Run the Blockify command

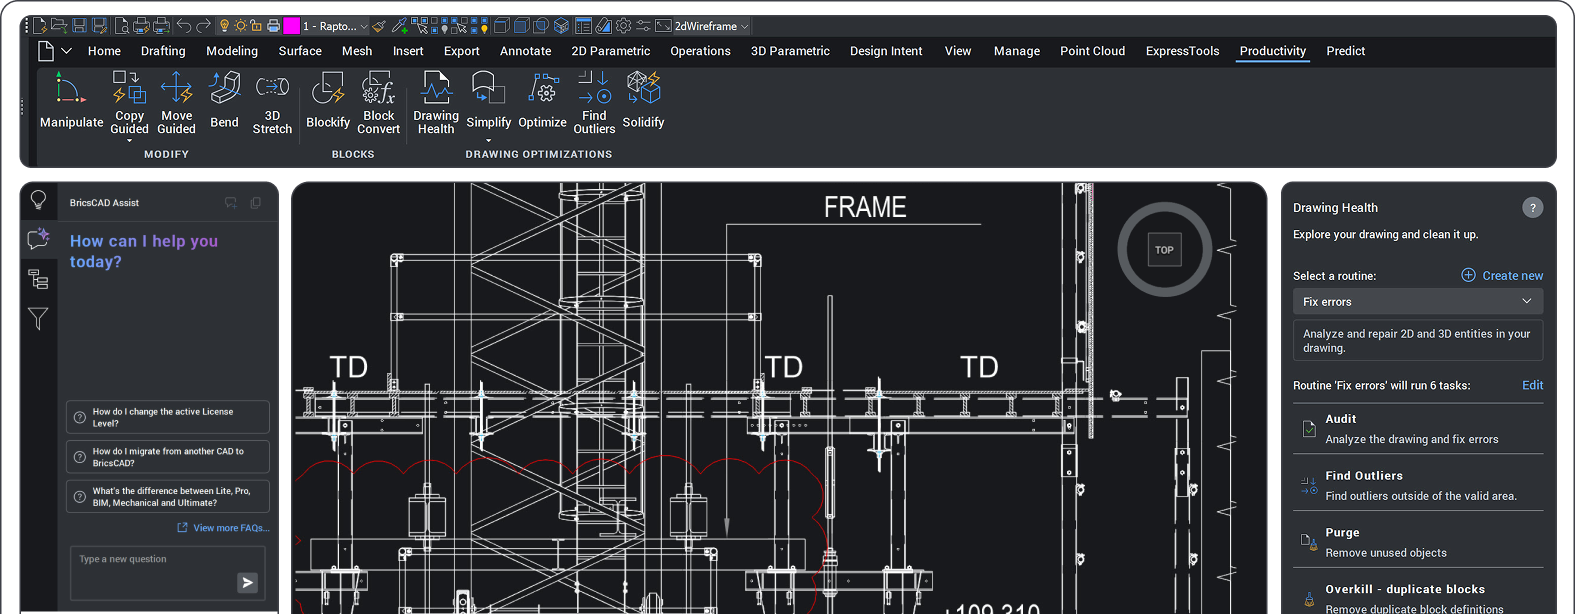(328, 101)
